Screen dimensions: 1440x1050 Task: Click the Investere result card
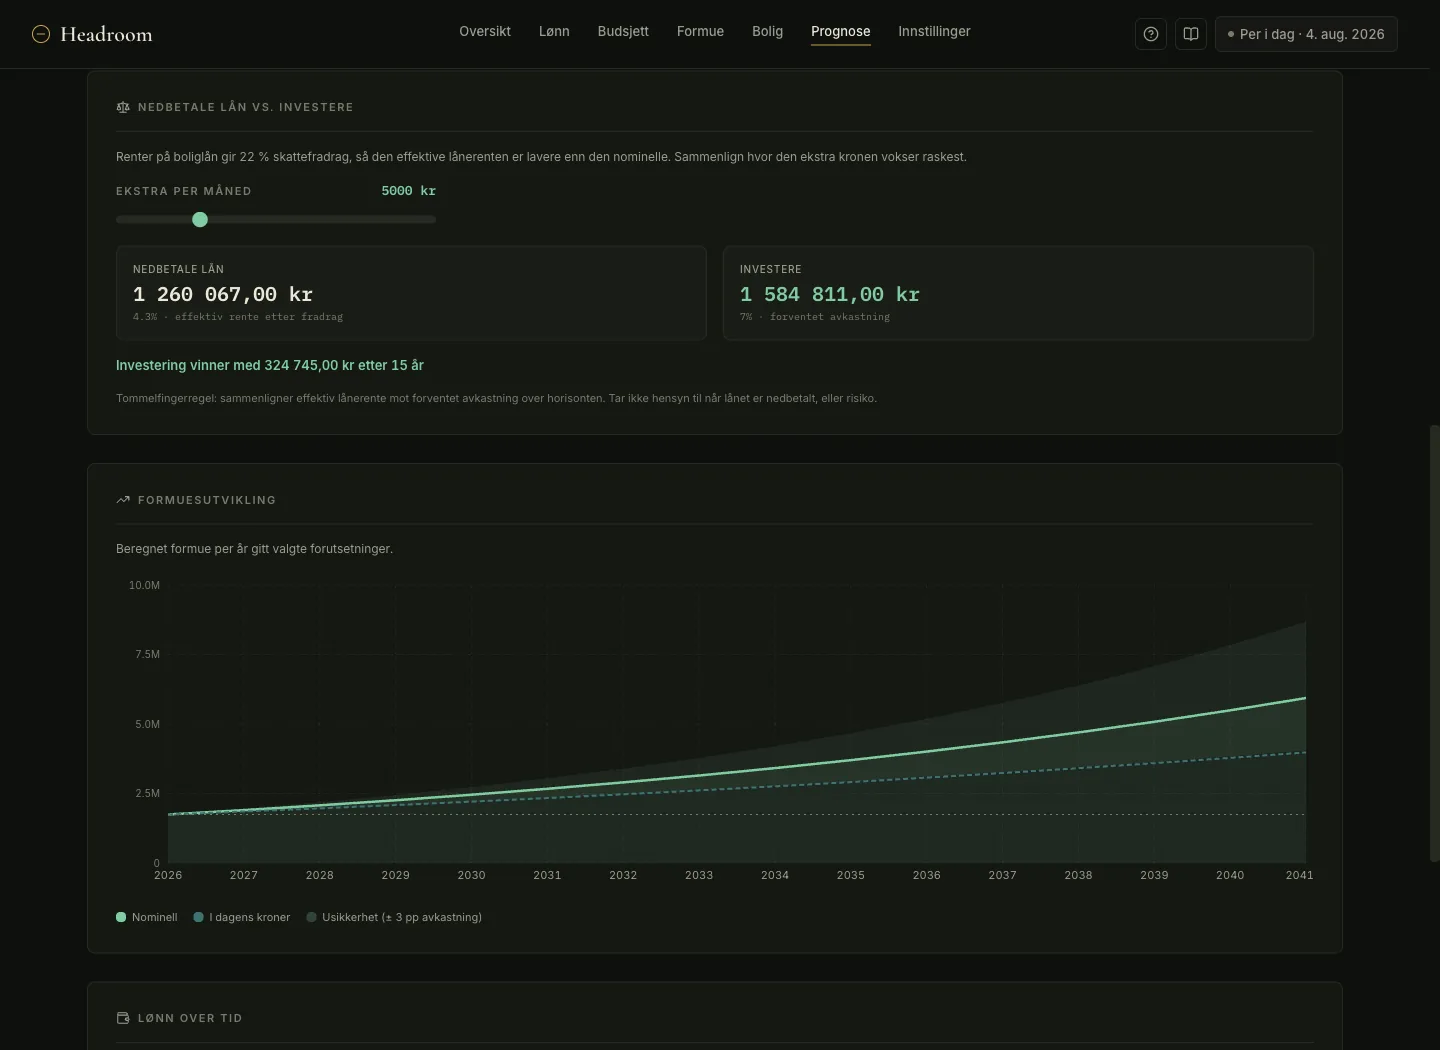pos(1018,293)
